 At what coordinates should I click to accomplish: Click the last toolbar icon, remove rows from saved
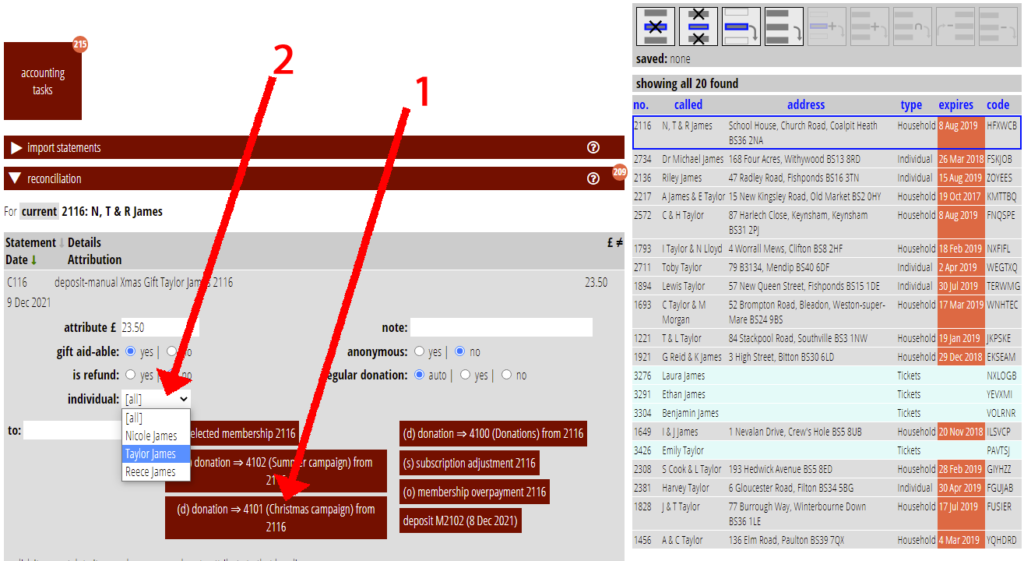point(997,27)
